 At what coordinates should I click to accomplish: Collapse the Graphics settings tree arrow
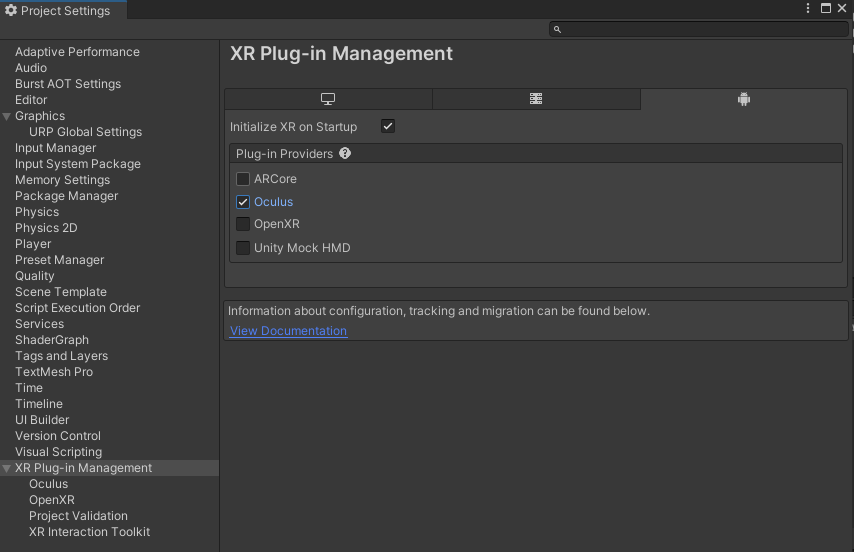[7, 116]
